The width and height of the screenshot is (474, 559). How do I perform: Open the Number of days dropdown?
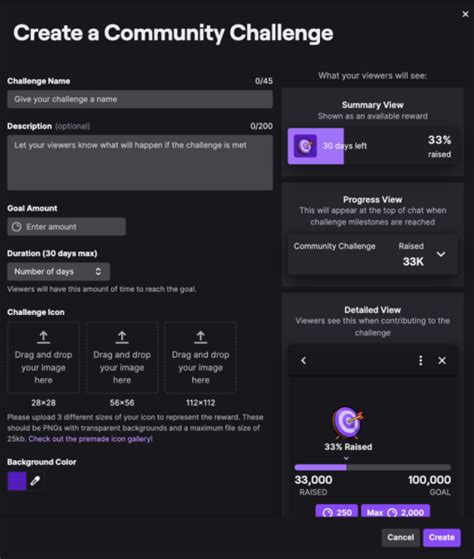coord(58,272)
